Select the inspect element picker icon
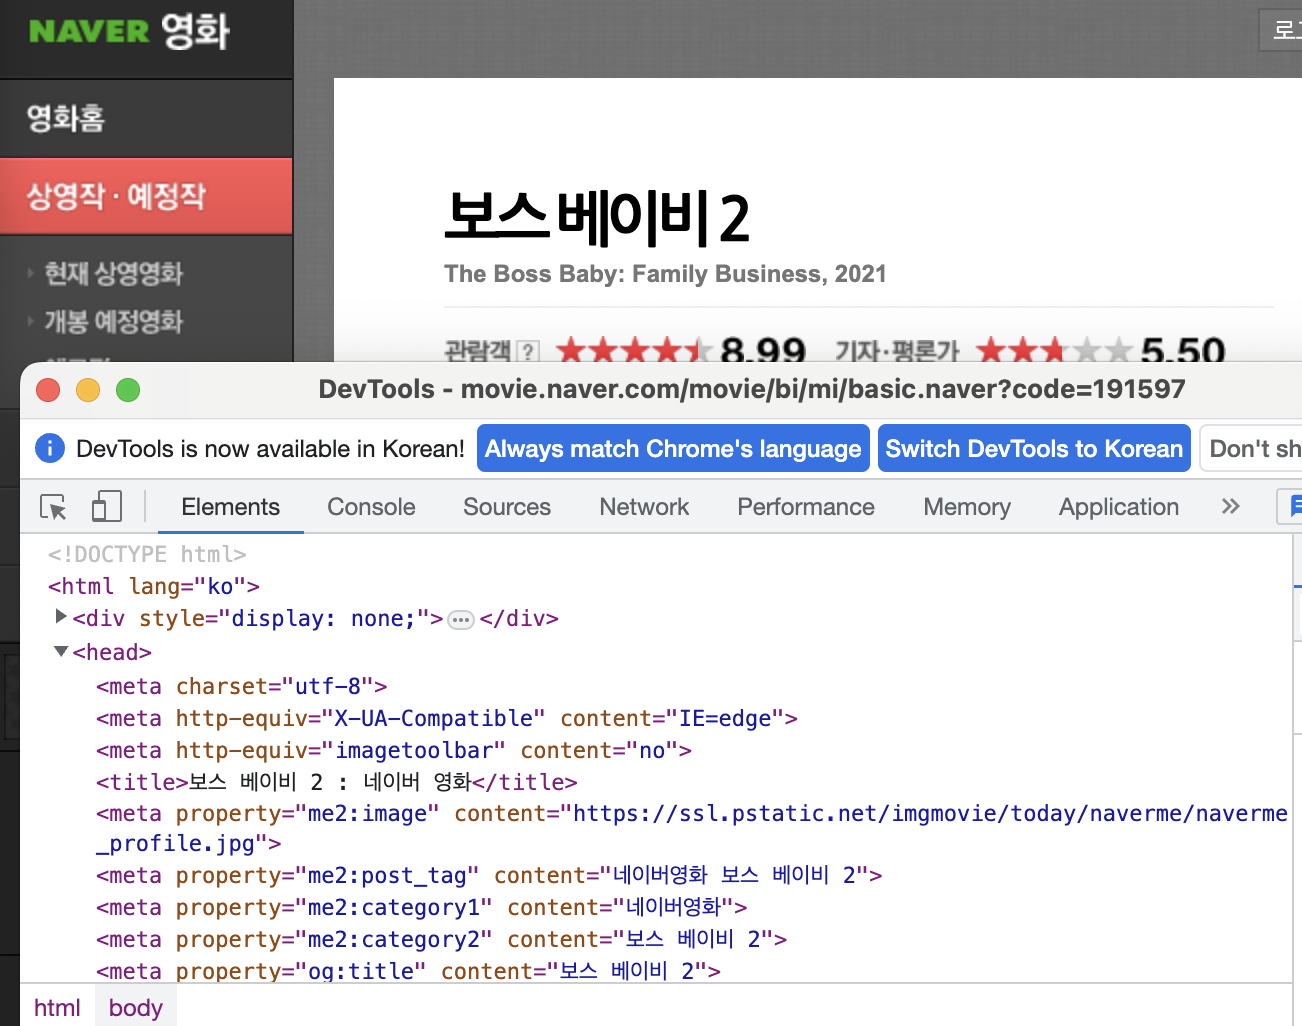Viewport: 1302px width, 1026px height. point(53,507)
